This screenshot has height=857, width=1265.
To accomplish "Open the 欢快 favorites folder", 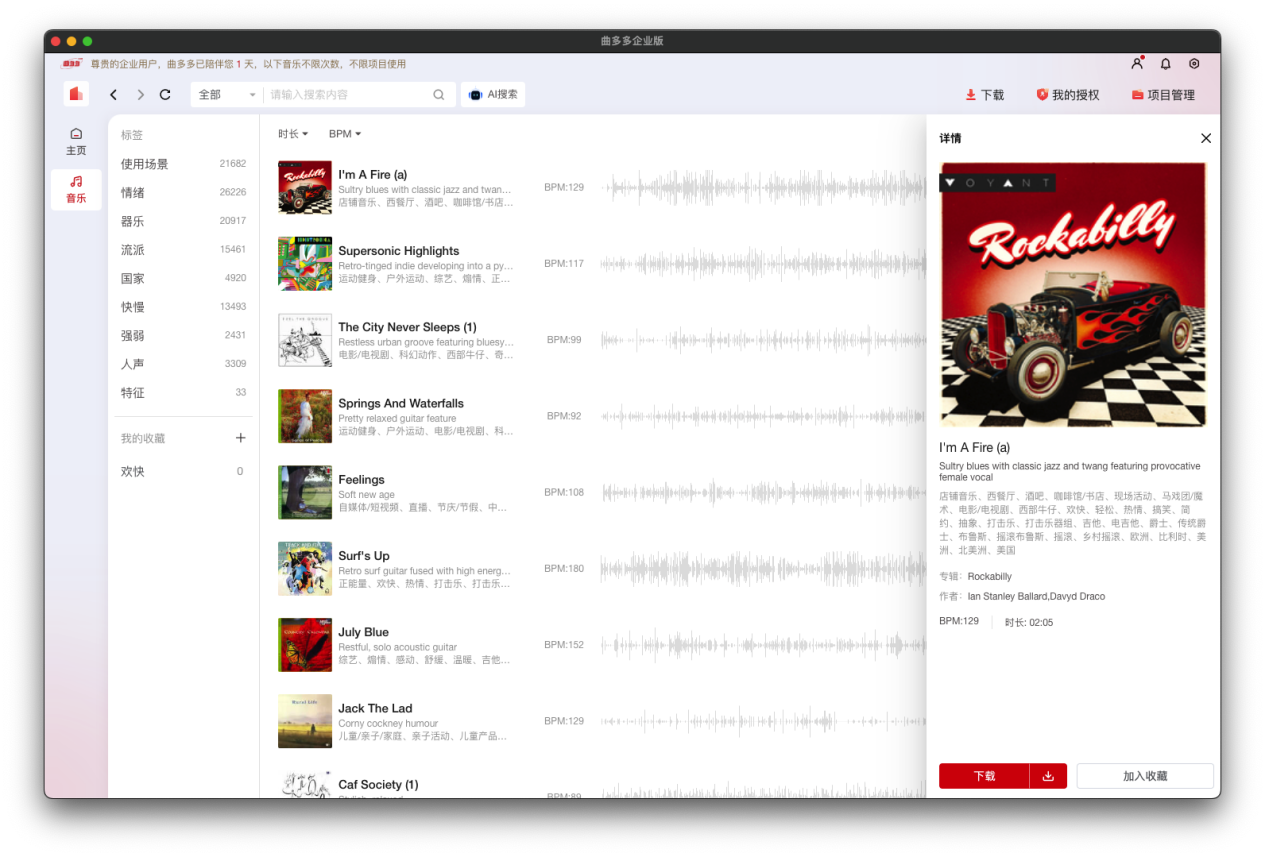I will coord(183,471).
